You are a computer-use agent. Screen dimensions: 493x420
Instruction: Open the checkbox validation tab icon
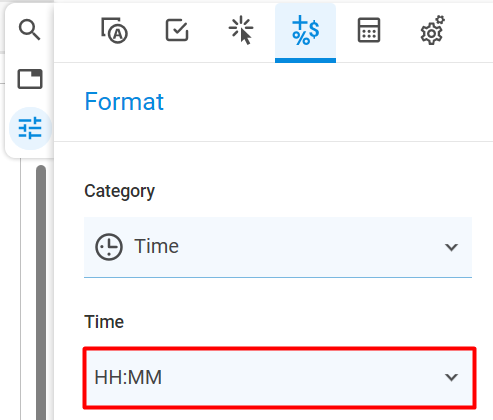[177, 30]
